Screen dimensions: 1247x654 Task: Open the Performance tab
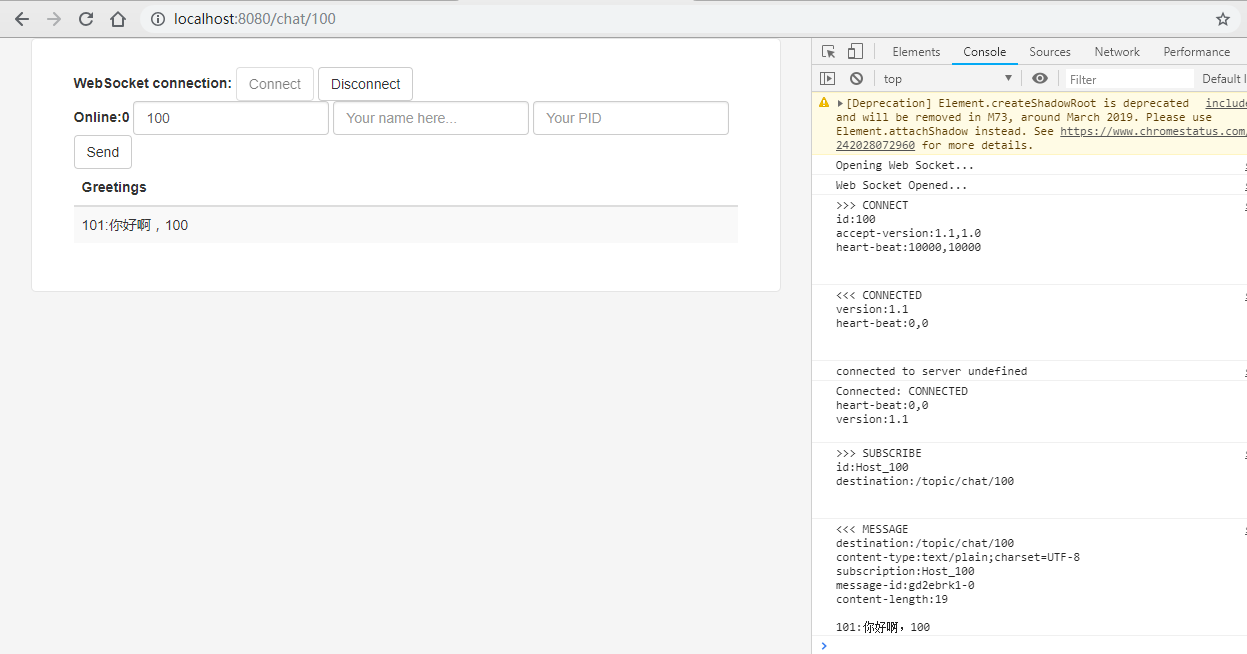1197,52
